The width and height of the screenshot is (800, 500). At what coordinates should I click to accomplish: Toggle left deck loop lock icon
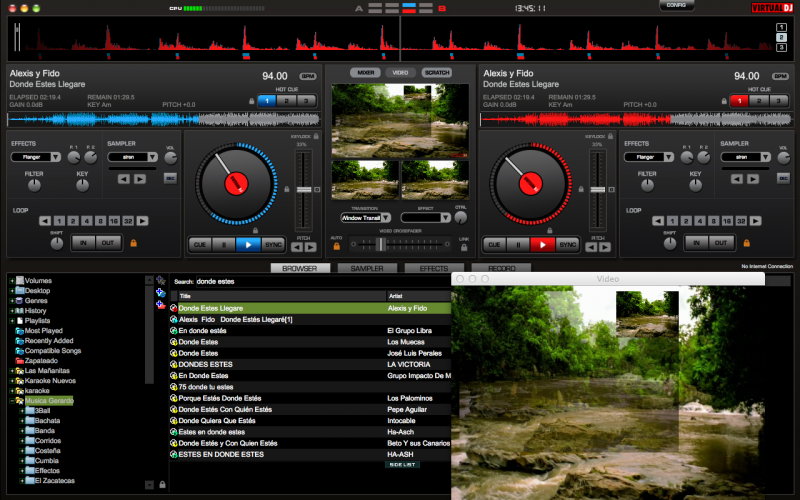pyautogui.click(x=134, y=243)
